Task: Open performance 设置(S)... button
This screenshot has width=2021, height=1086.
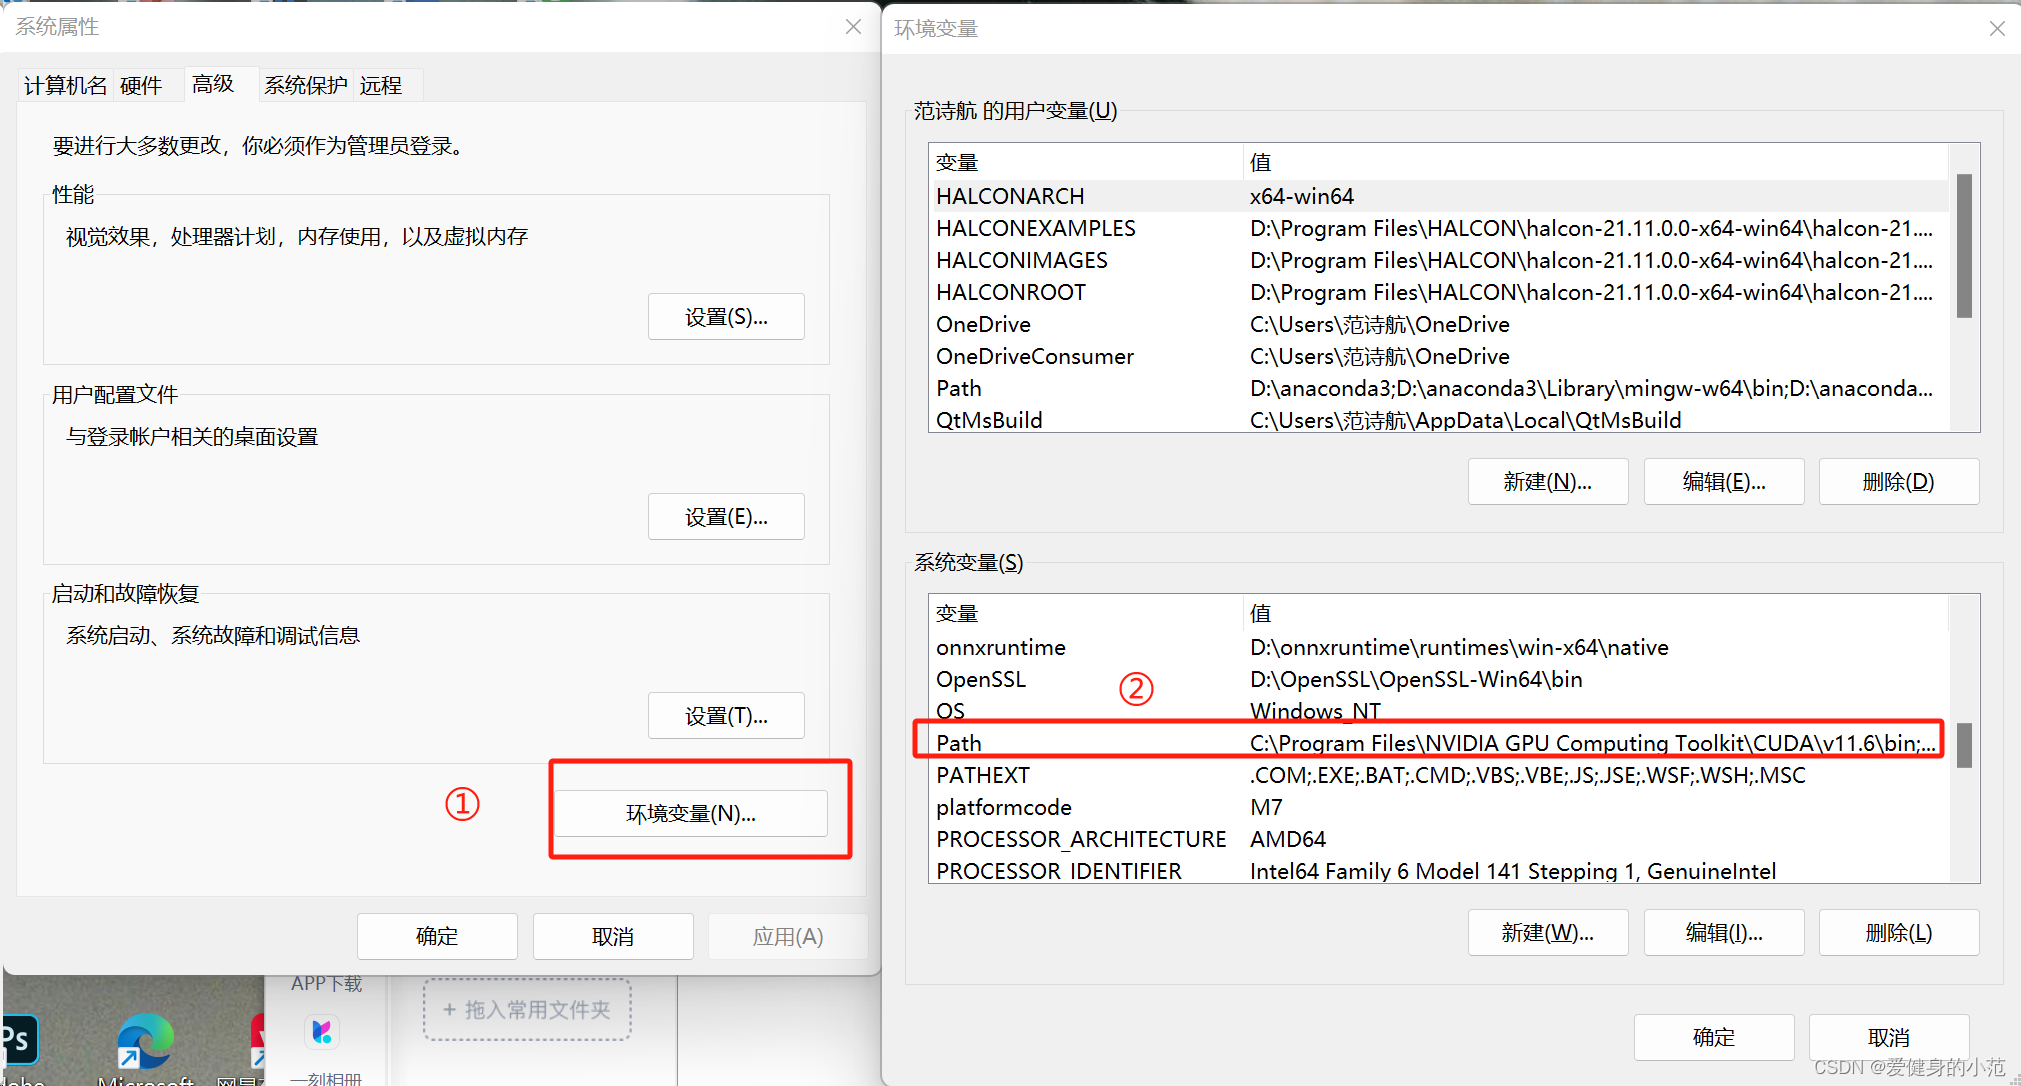Action: (x=726, y=317)
